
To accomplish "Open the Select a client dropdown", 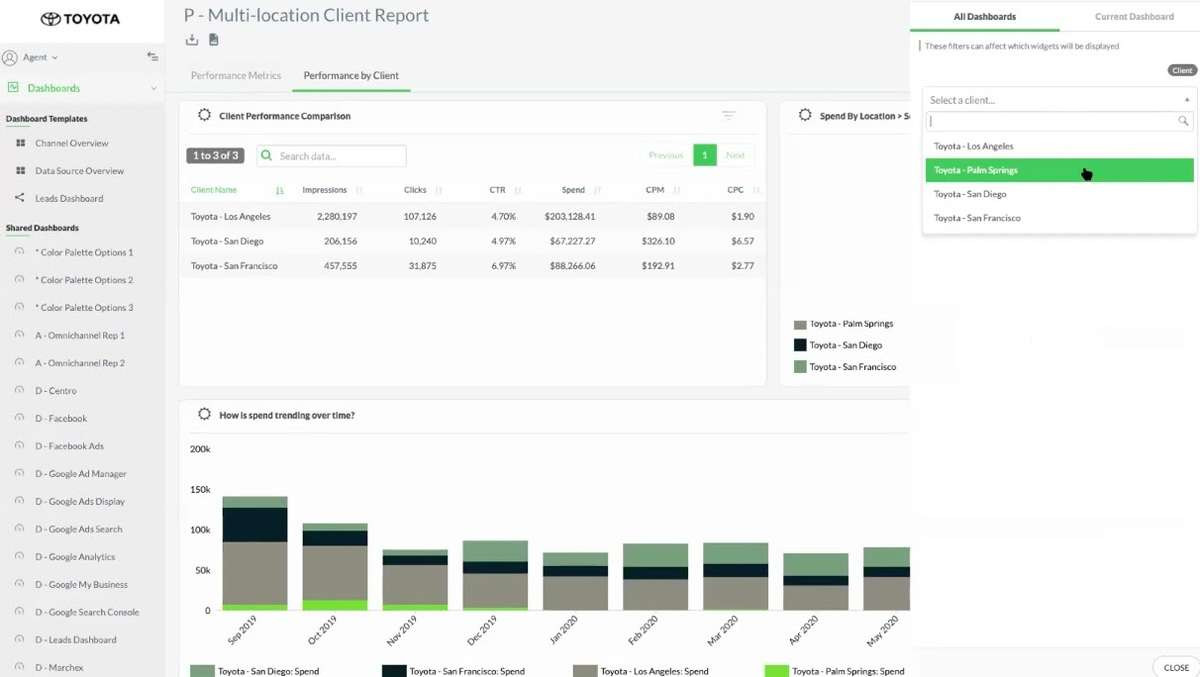I will tap(1058, 100).
